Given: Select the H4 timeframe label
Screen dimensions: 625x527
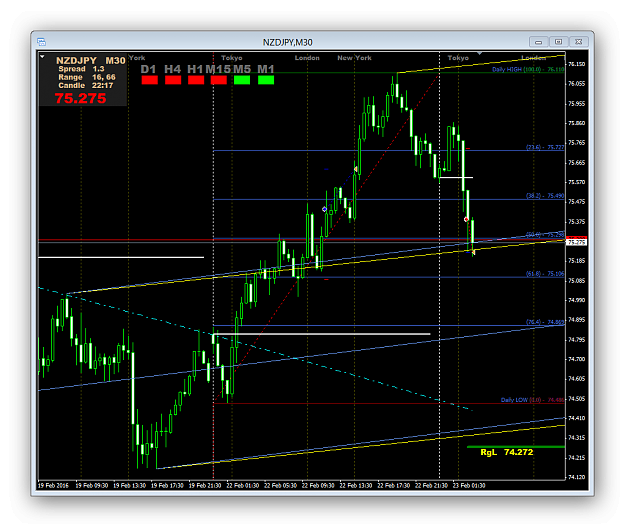Looking at the screenshot, I should [x=173, y=69].
